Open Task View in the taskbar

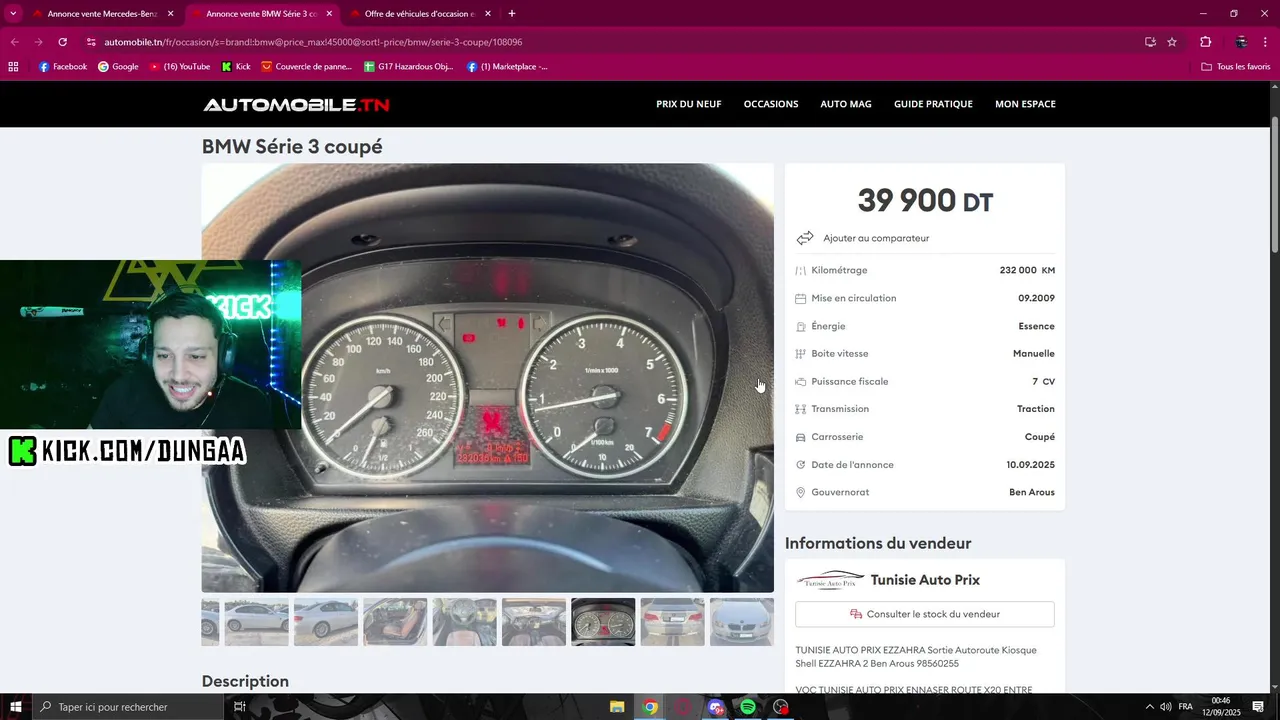click(x=240, y=707)
